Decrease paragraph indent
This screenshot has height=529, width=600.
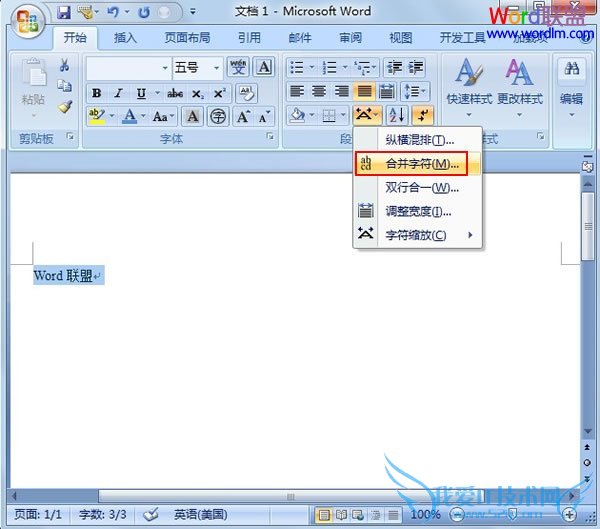pyautogui.click(x=395, y=68)
